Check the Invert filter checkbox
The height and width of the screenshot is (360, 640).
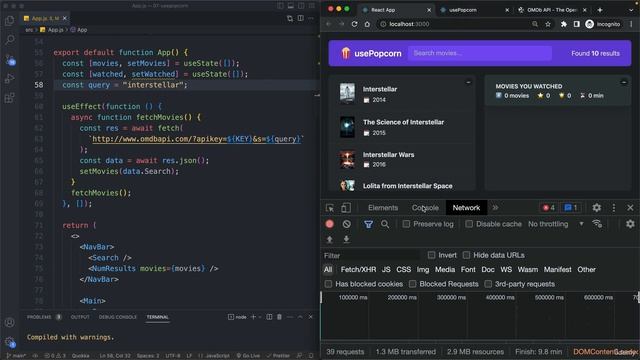pyautogui.click(x=431, y=255)
